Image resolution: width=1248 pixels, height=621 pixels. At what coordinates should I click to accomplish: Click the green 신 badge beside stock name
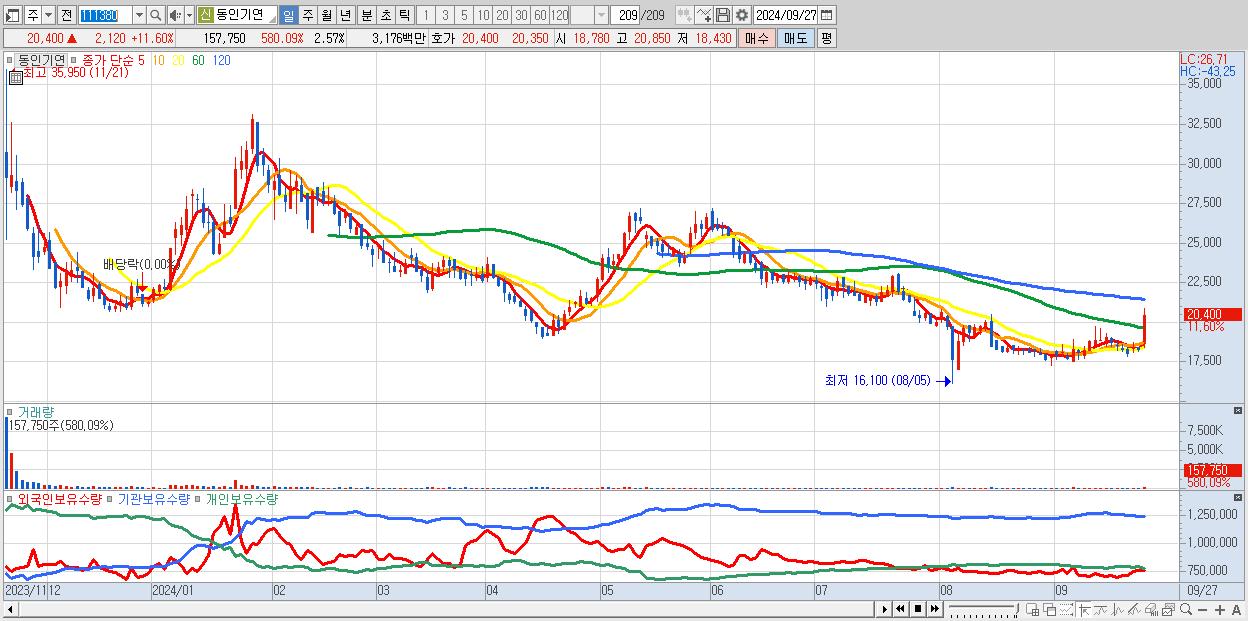coord(206,15)
